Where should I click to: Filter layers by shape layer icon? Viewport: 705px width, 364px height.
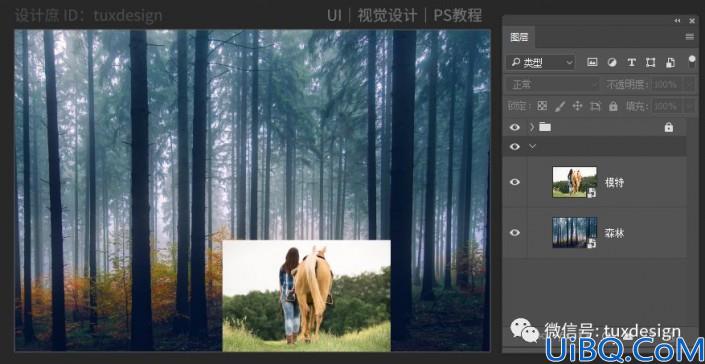tap(651, 62)
